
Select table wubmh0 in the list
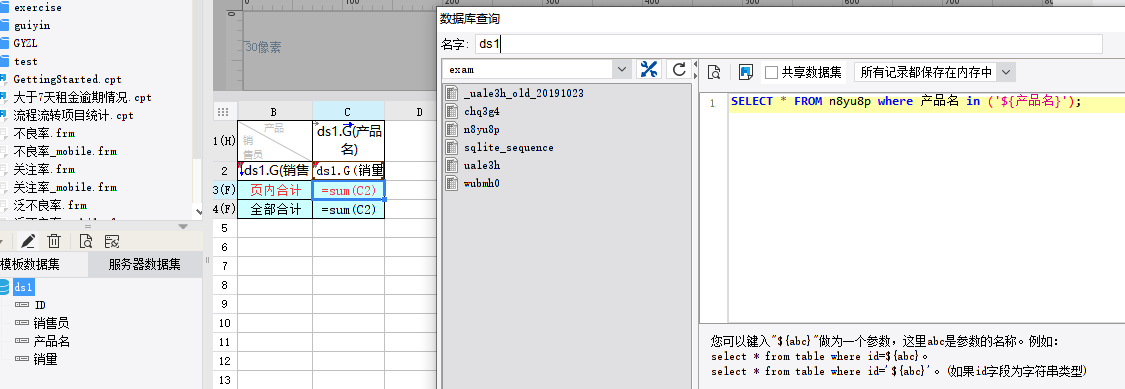(x=481, y=183)
